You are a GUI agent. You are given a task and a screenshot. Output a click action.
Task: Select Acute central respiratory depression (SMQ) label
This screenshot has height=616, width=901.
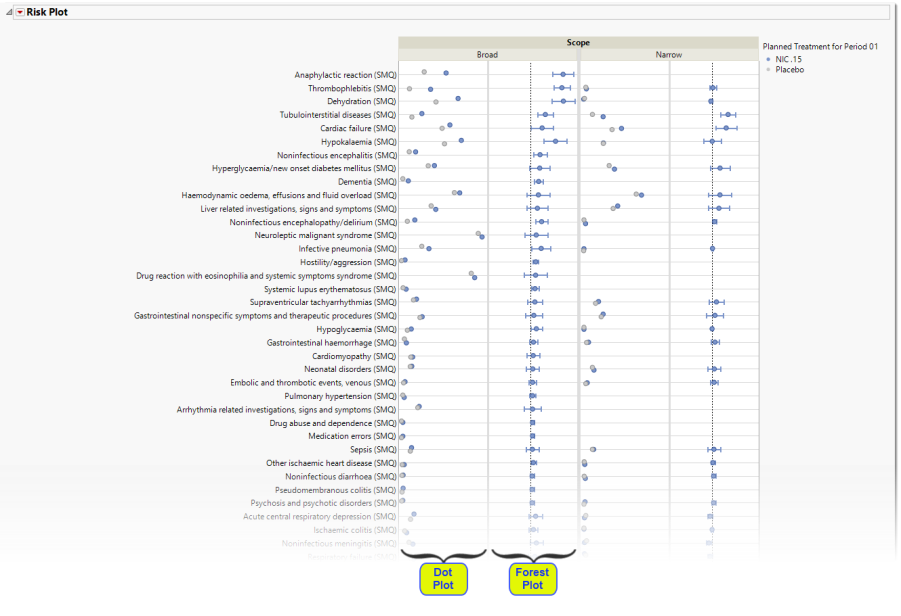tap(319, 517)
